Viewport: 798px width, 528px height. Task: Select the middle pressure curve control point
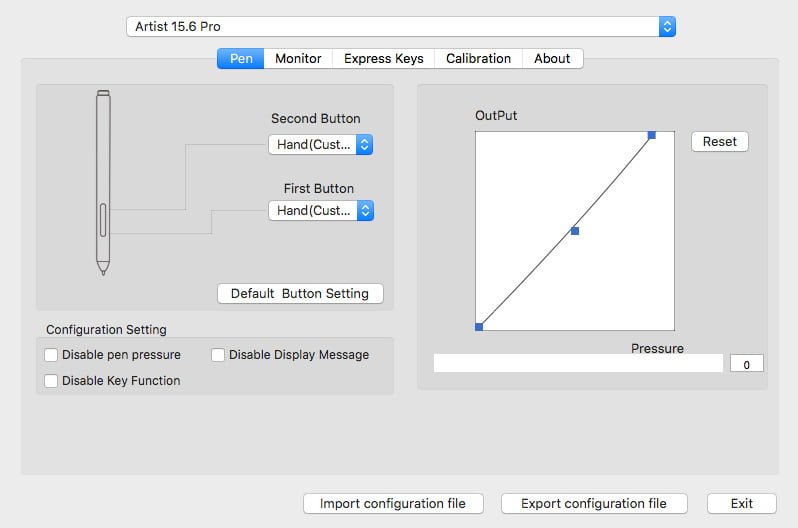[x=575, y=231]
